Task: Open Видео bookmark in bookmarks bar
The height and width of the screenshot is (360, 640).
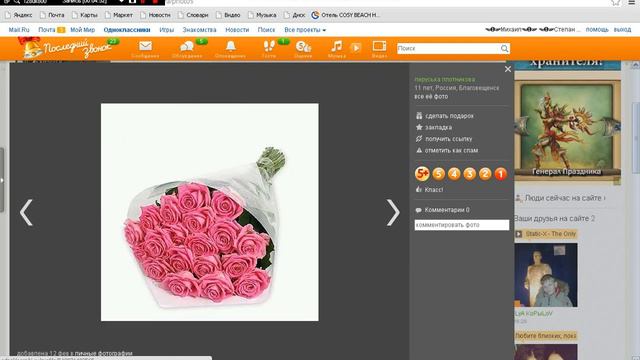Action: (x=228, y=15)
